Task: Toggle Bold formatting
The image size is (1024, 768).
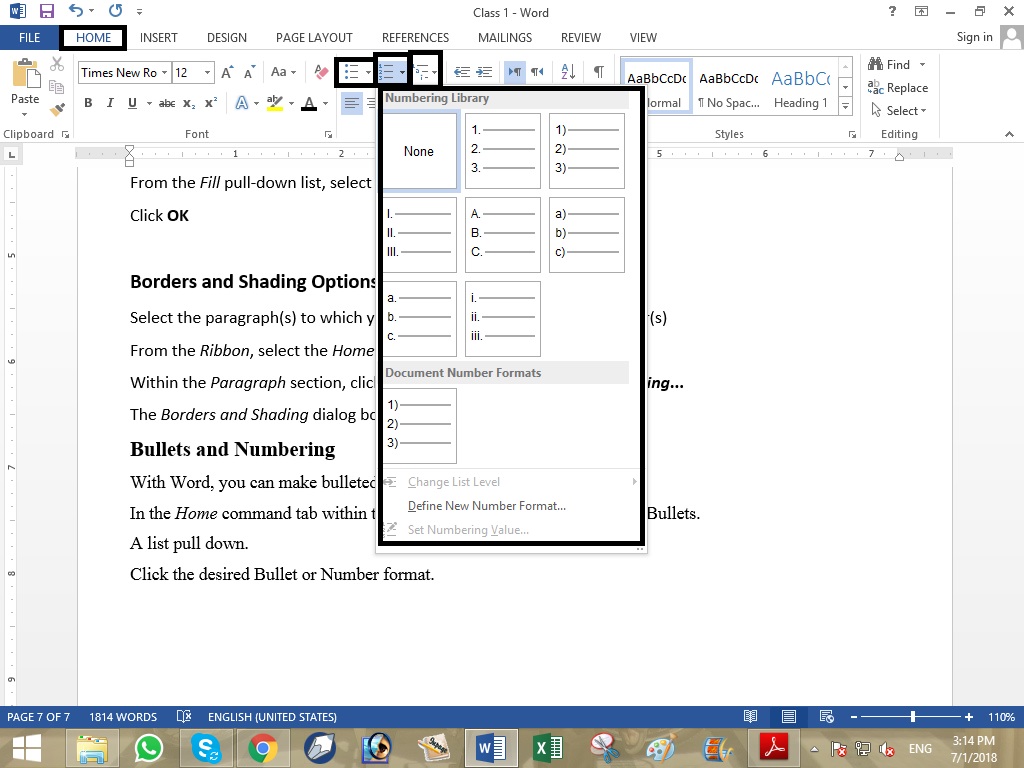Action: (88, 103)
